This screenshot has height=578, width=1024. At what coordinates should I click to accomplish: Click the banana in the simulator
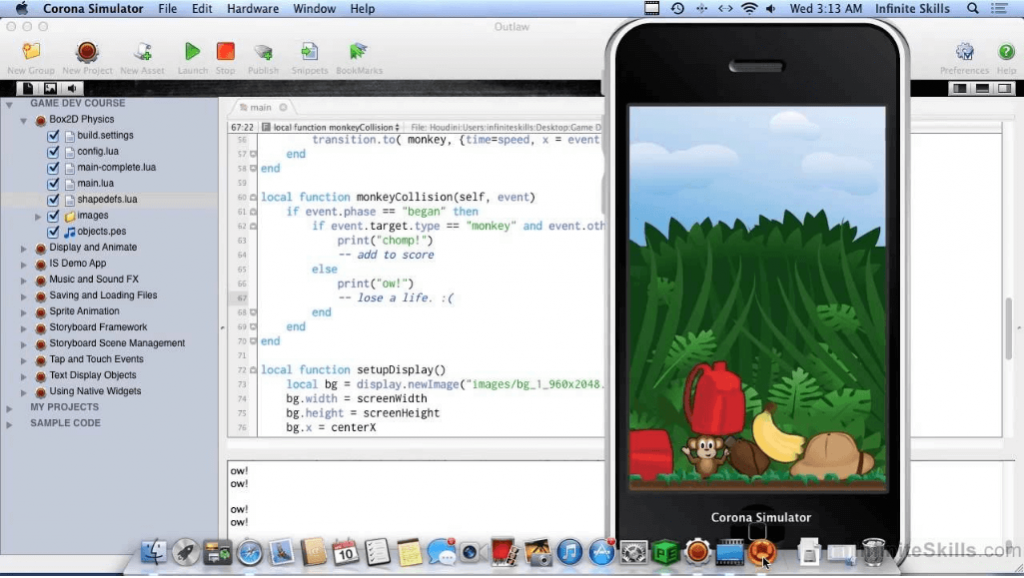click(x=776, y=434)
